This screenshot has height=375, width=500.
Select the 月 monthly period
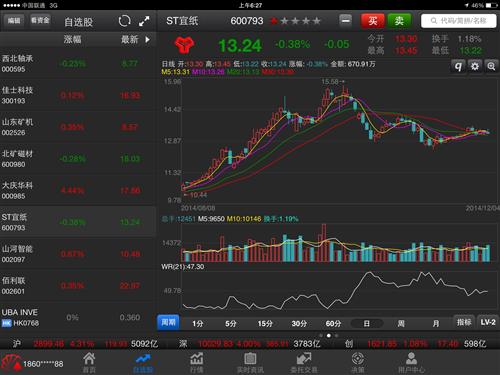[x=436, y=323]
